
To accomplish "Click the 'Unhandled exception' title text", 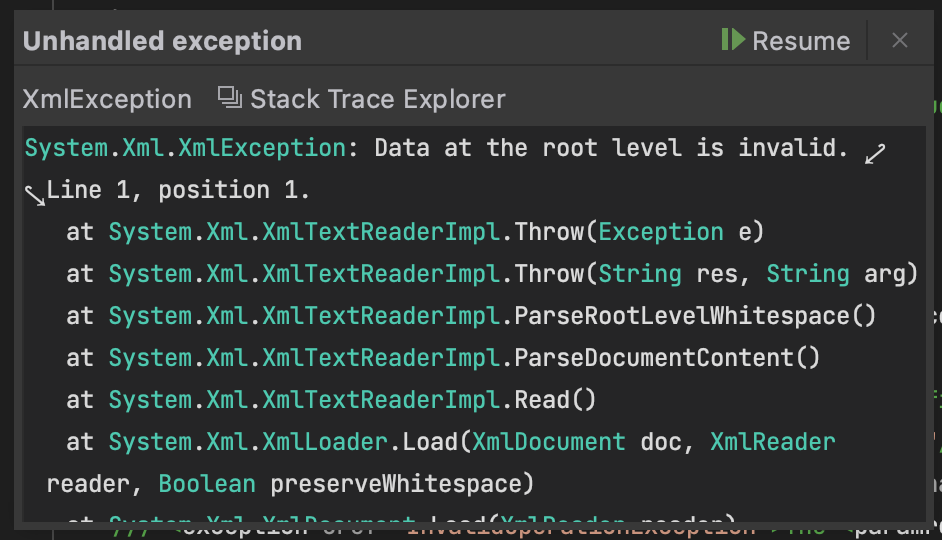I will point(162,41).
